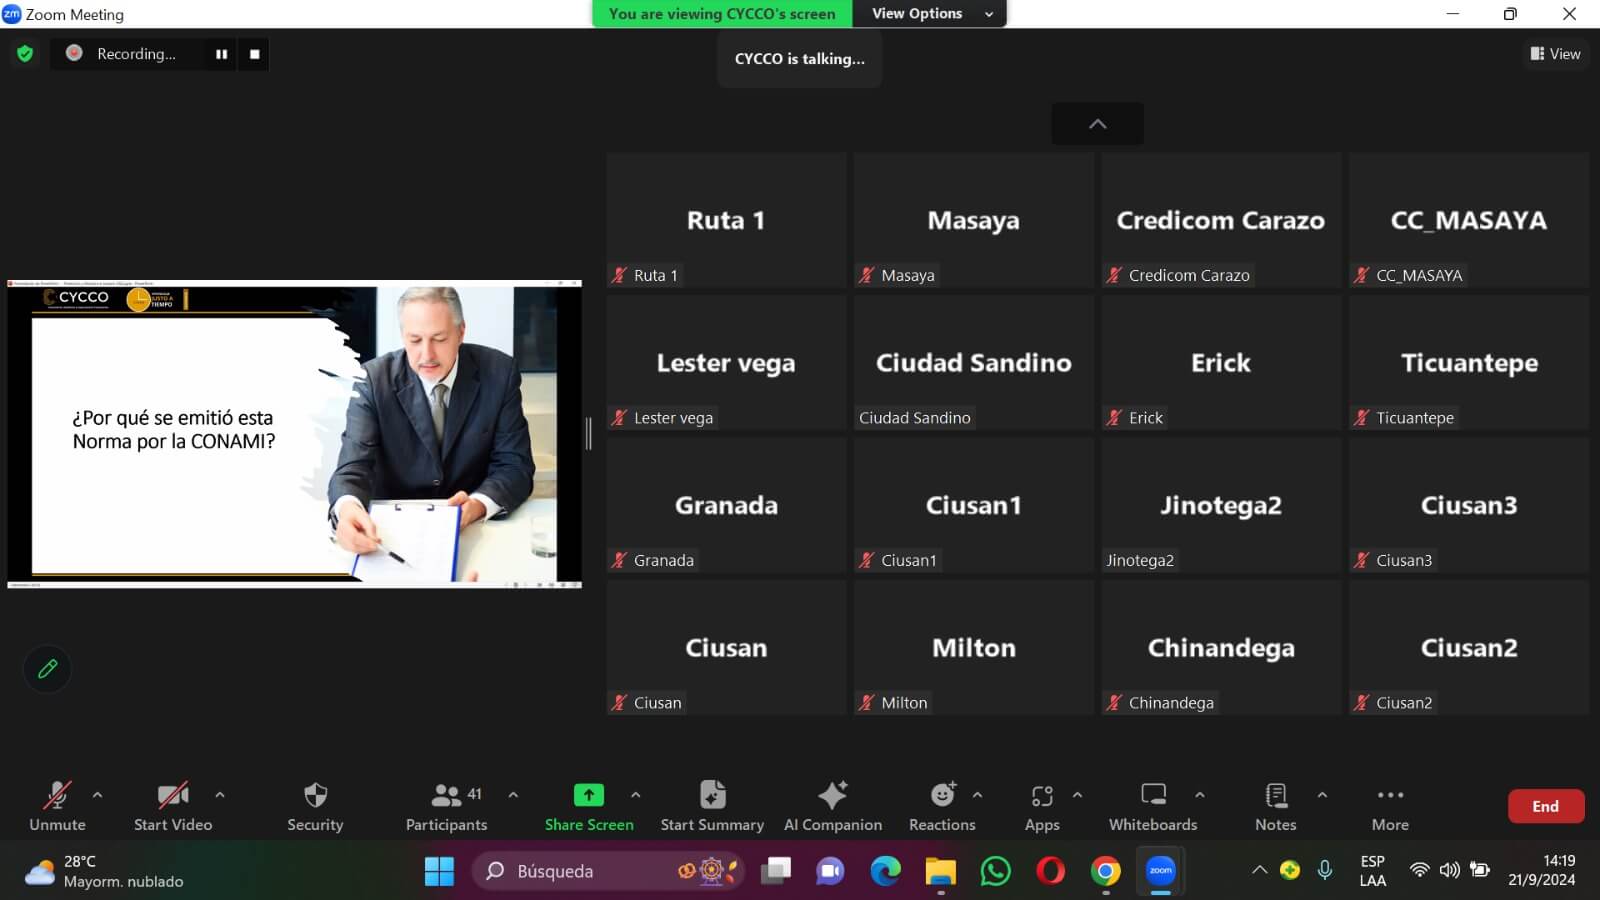Collapse gallery using the up chevron

tap(1097, 124)
